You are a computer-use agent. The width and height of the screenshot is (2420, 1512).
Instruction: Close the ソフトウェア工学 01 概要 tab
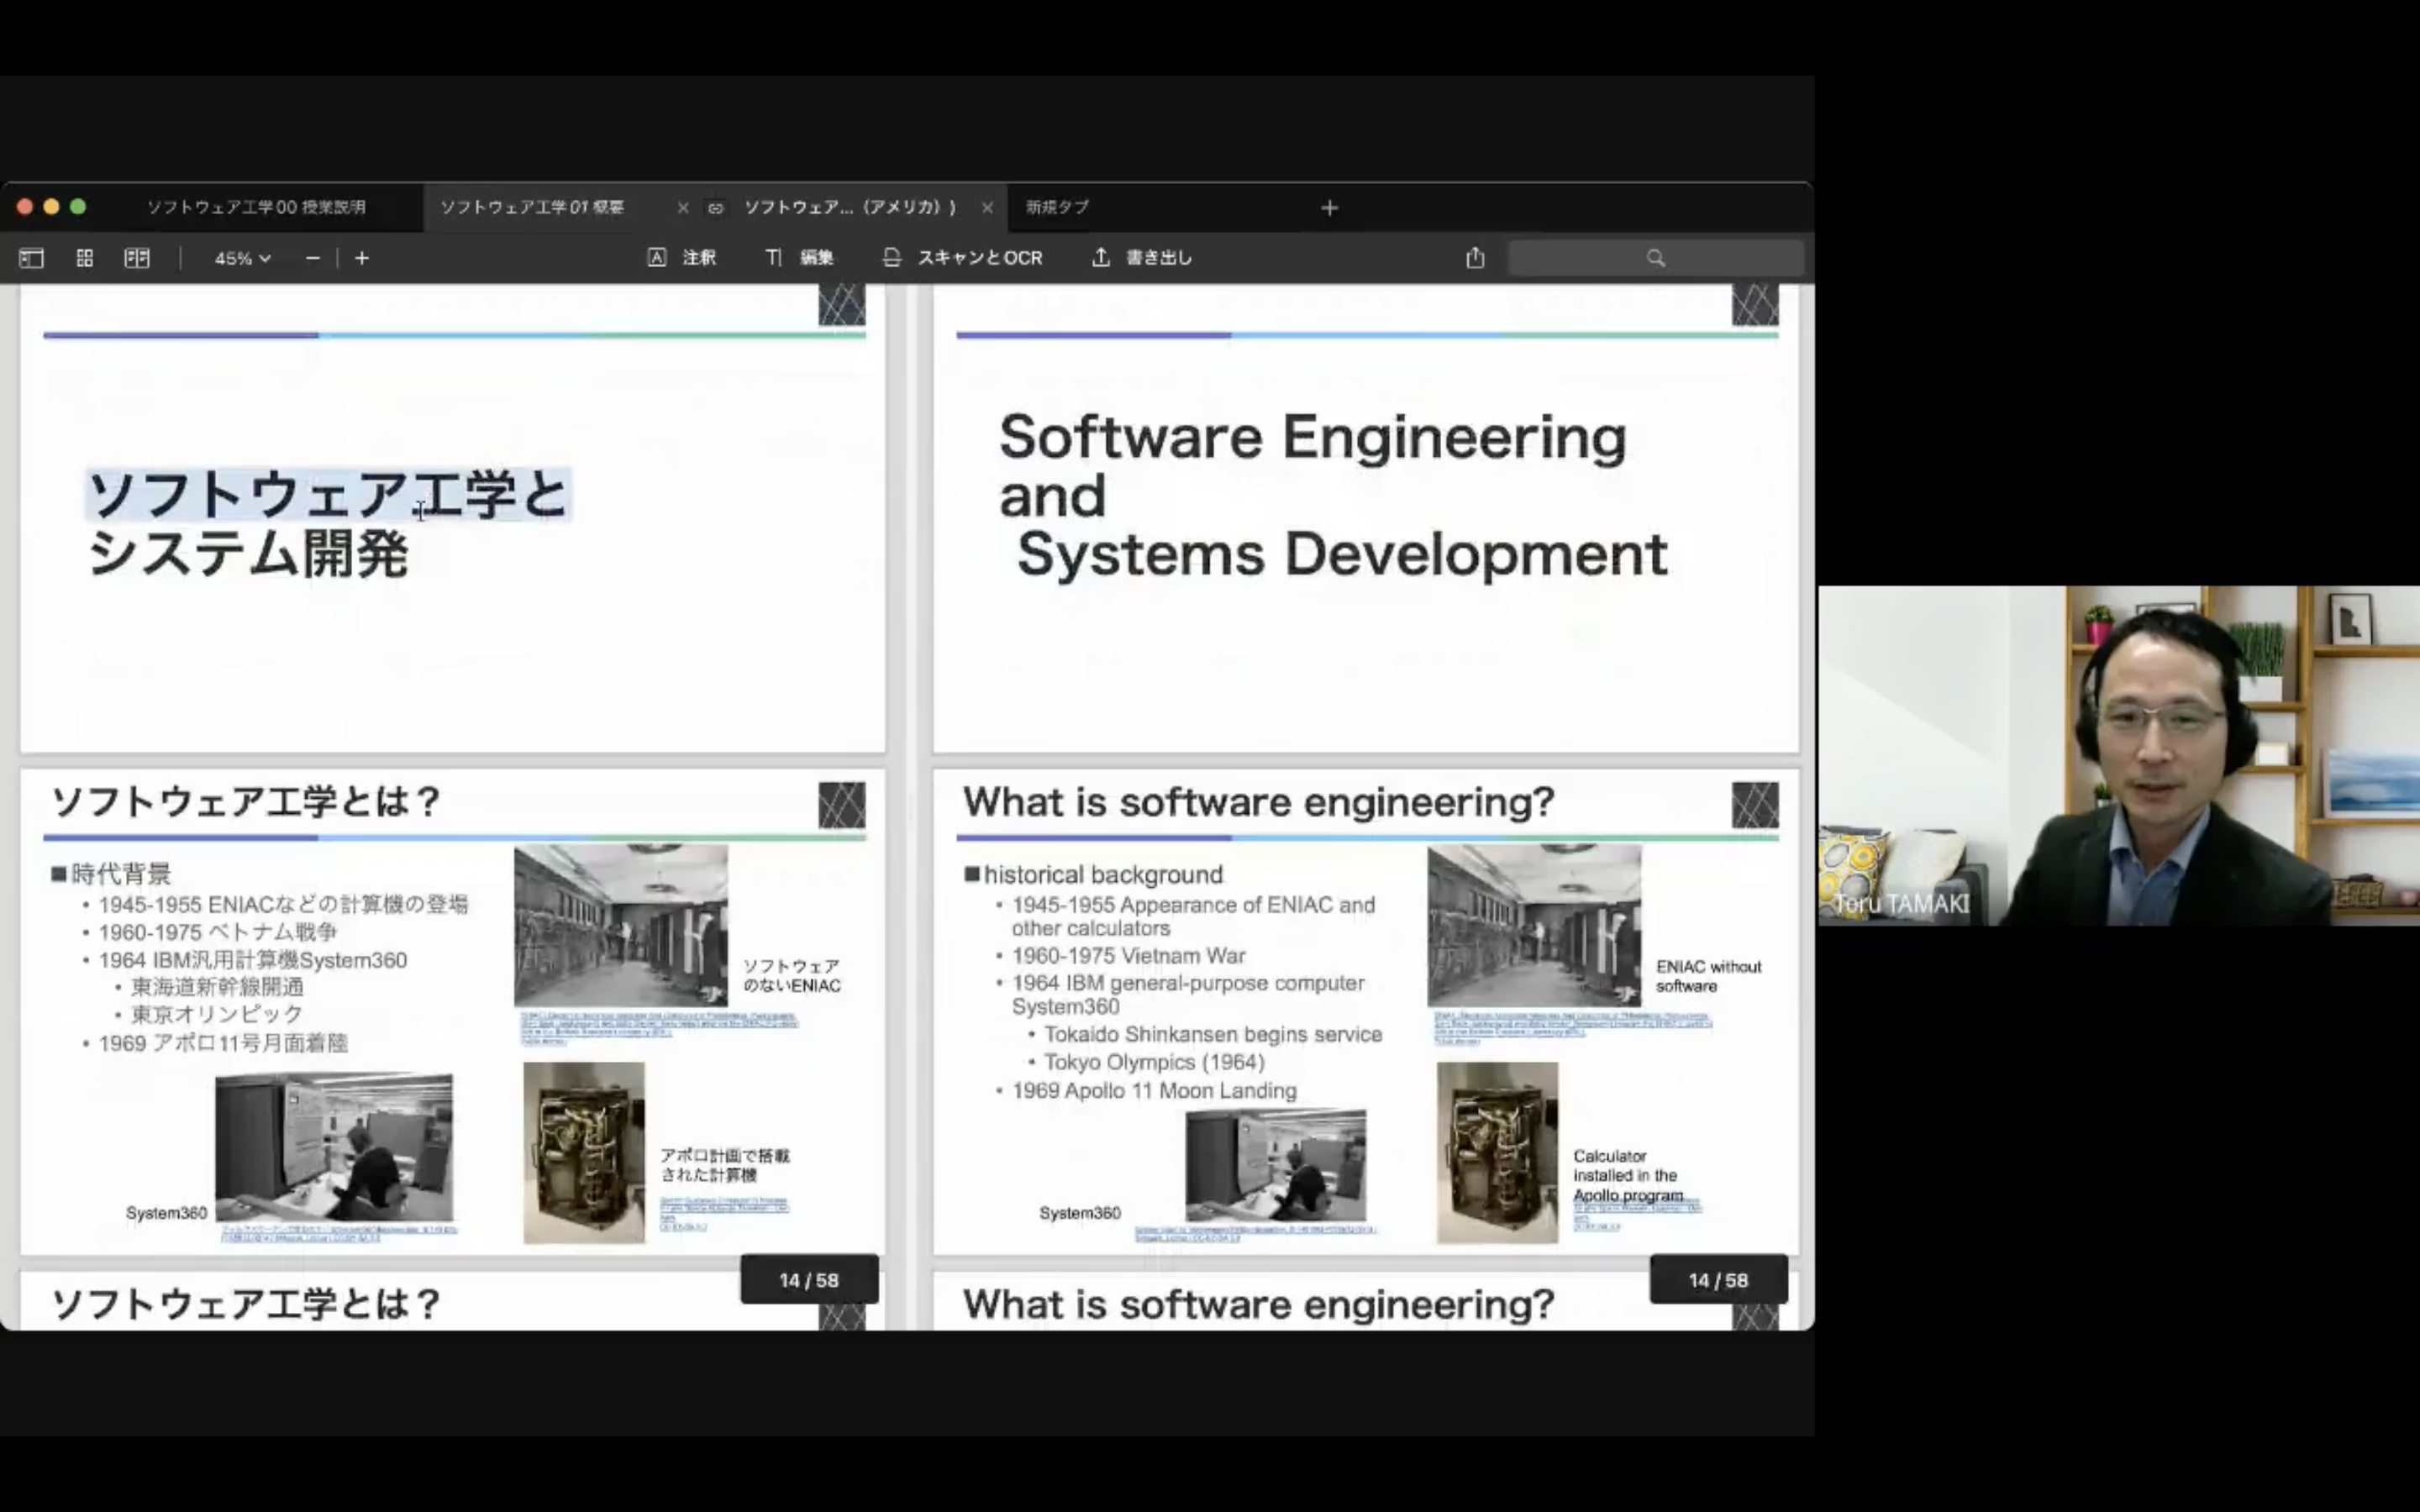click(x=683, y=208)
